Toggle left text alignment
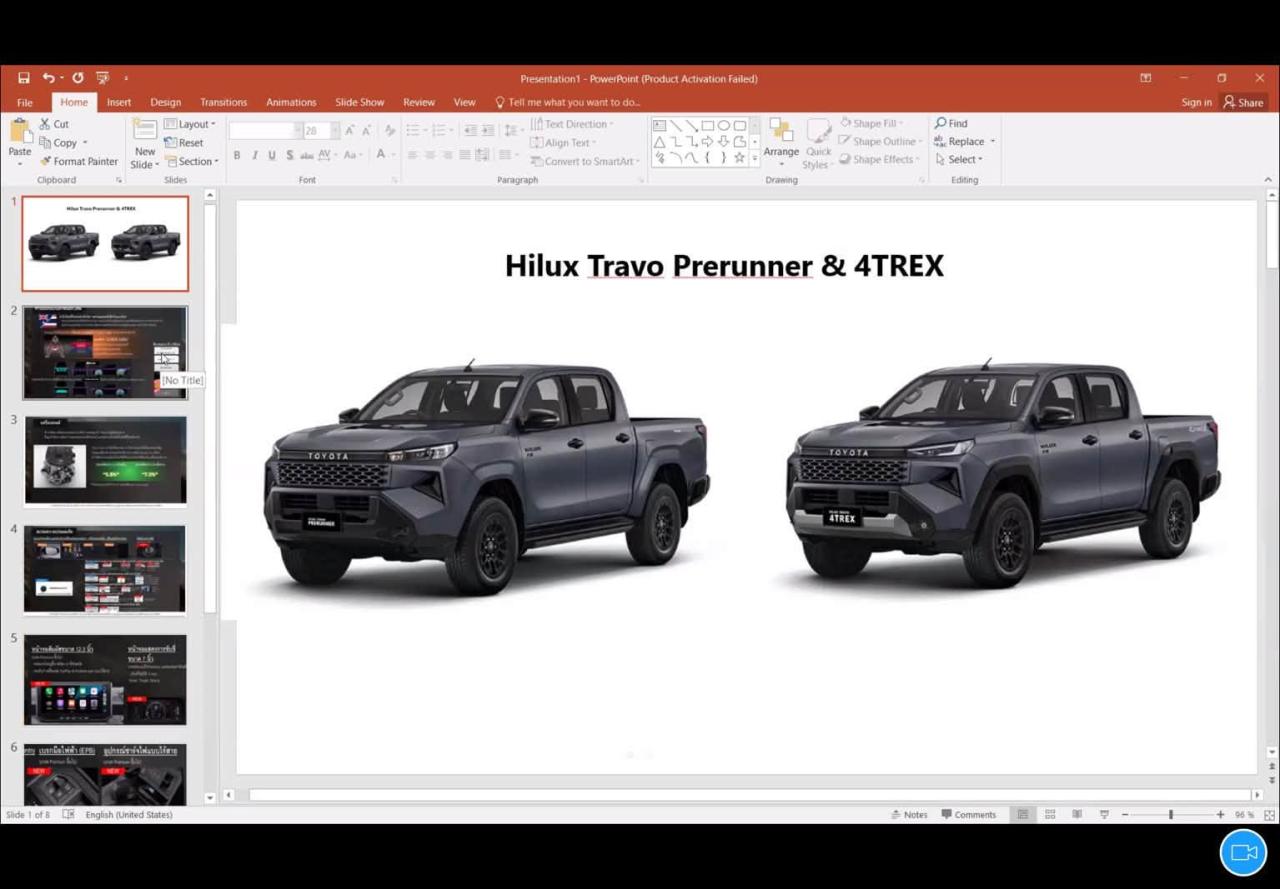1280x889 pixels. coord(412,155)
